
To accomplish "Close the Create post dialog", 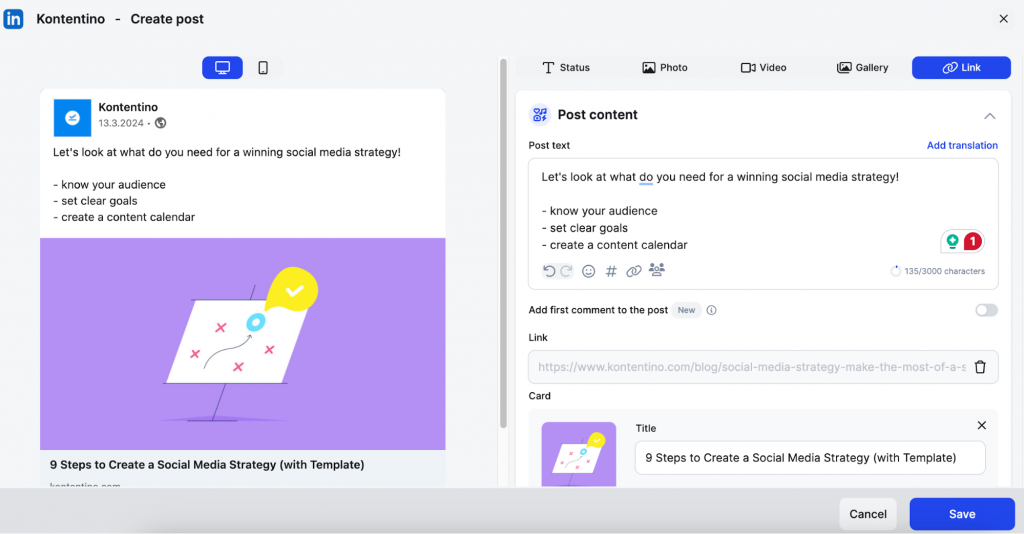I will (1004, 19).
